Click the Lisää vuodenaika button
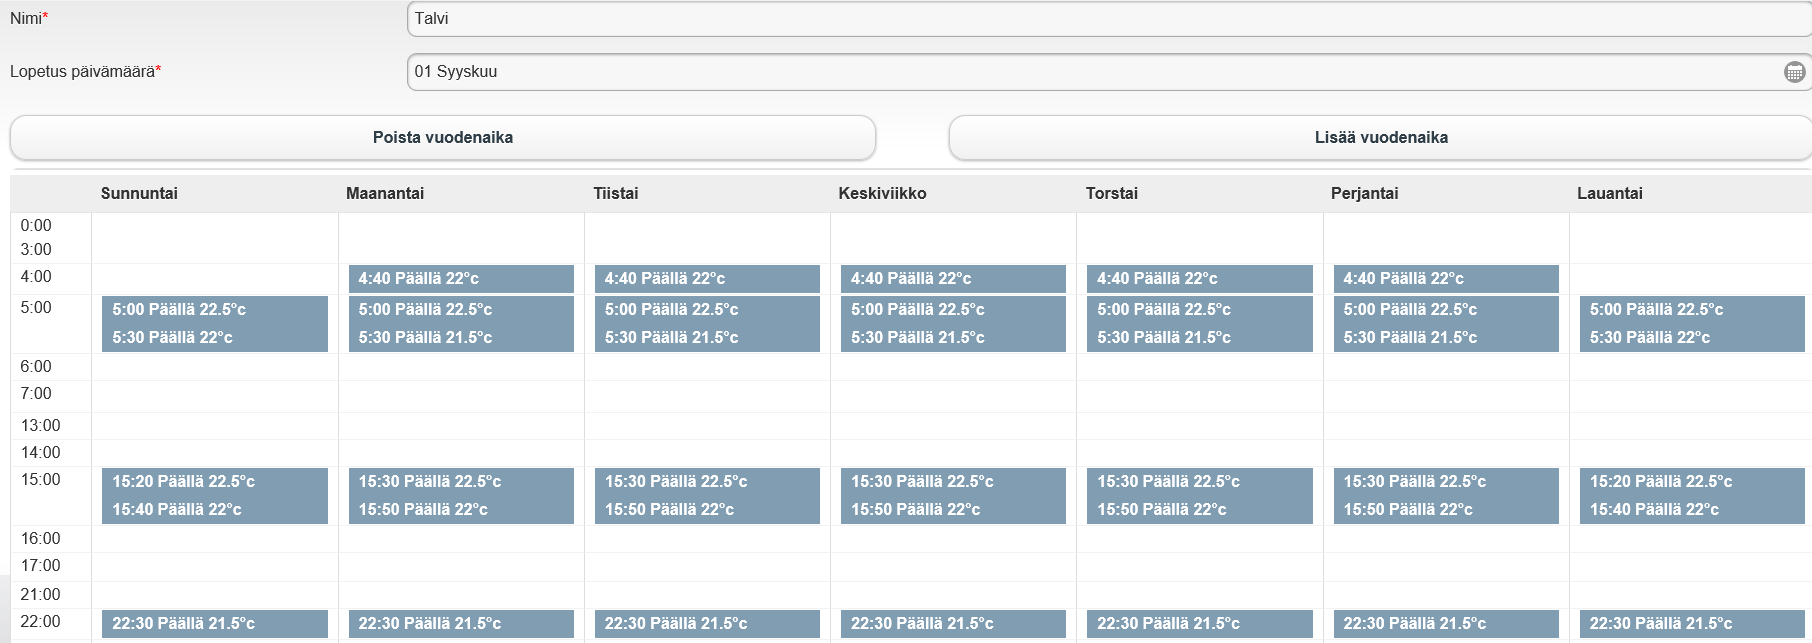 tap(1380, 138)
